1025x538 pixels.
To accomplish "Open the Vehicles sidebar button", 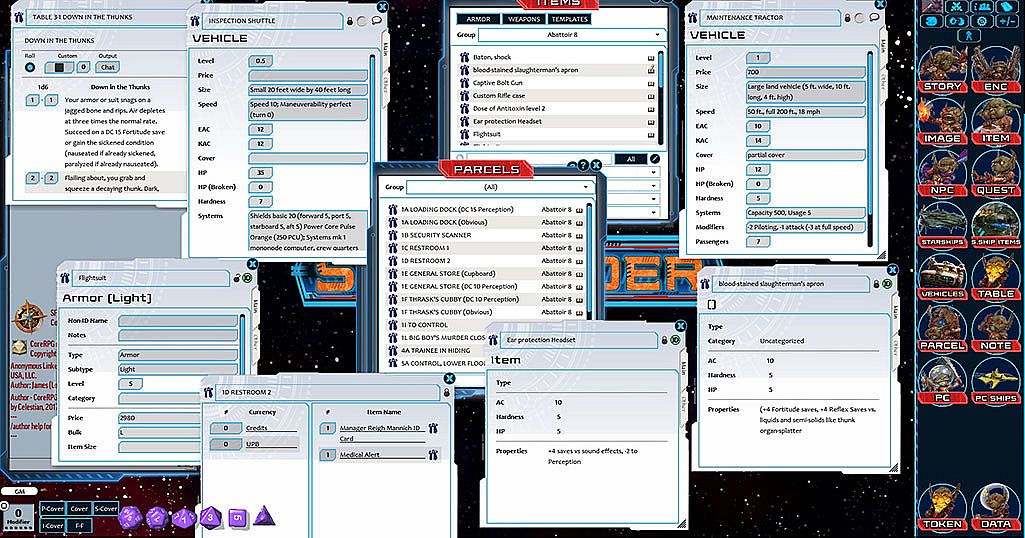I will [x=942, y=277].
